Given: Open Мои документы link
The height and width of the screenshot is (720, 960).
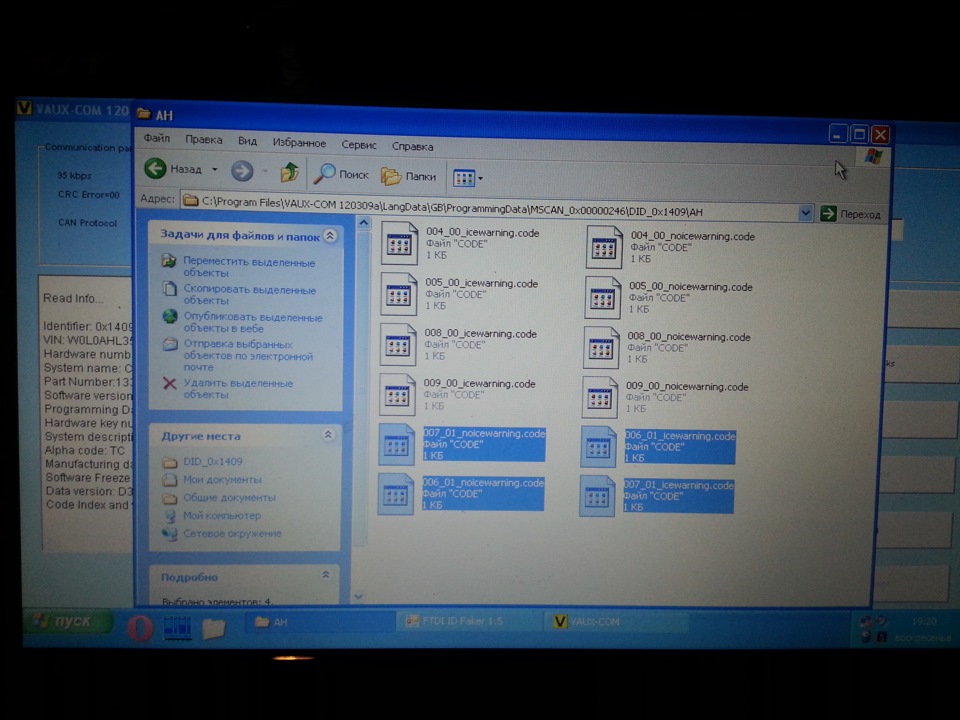Looking at the screenshot, I should tap(222, 479).
